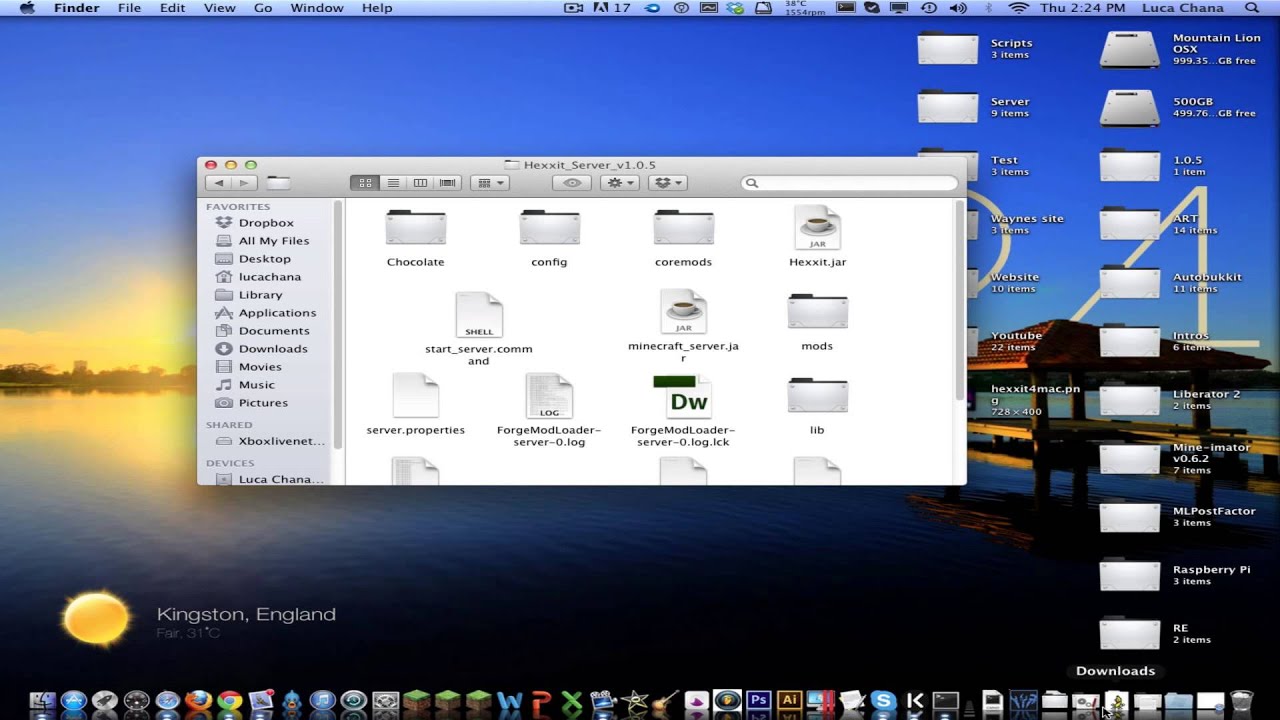Select the ForgeModLoader-server-0.log.lck Dreamweaver file
1280x720 pixels.
[683, 410]
